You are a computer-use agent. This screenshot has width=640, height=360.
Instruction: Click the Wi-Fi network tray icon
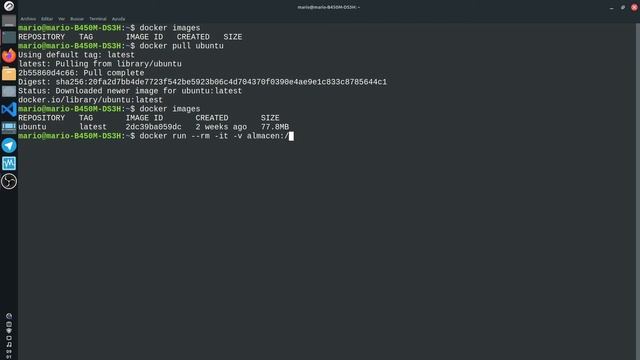point(9,331)
